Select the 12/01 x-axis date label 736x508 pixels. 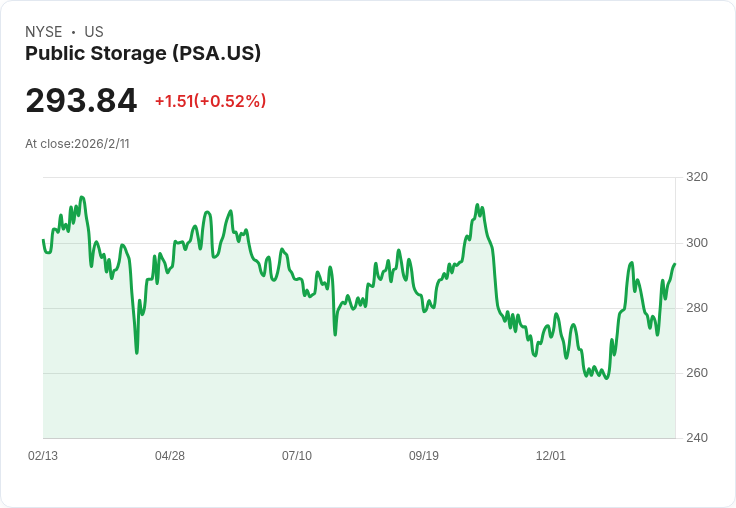point(551,455)
